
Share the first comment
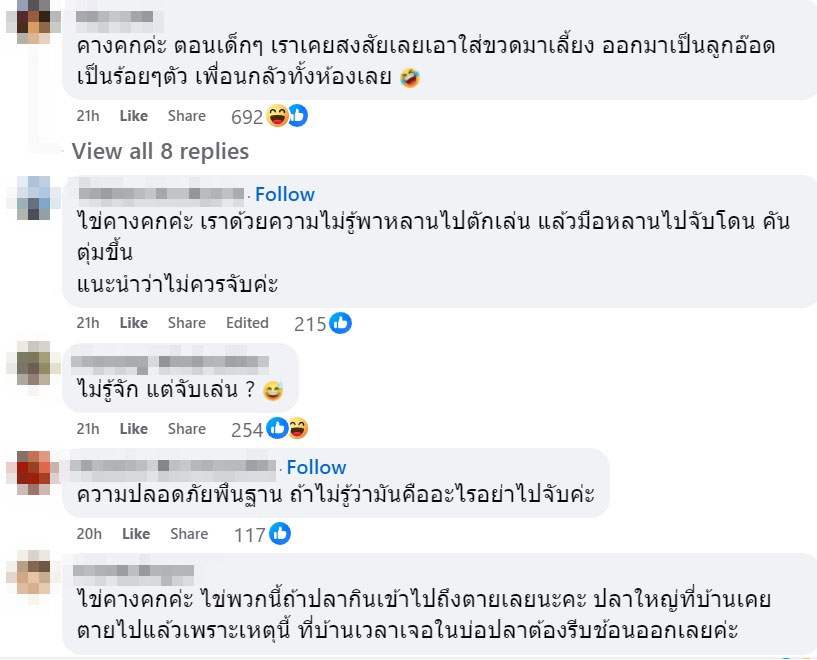pyautogui.click(x=187, y=116)
